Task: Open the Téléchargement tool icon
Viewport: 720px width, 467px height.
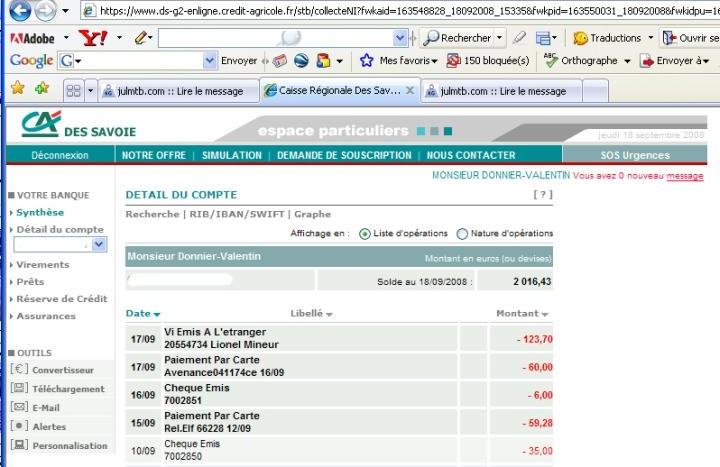Action: pos(19,388)
